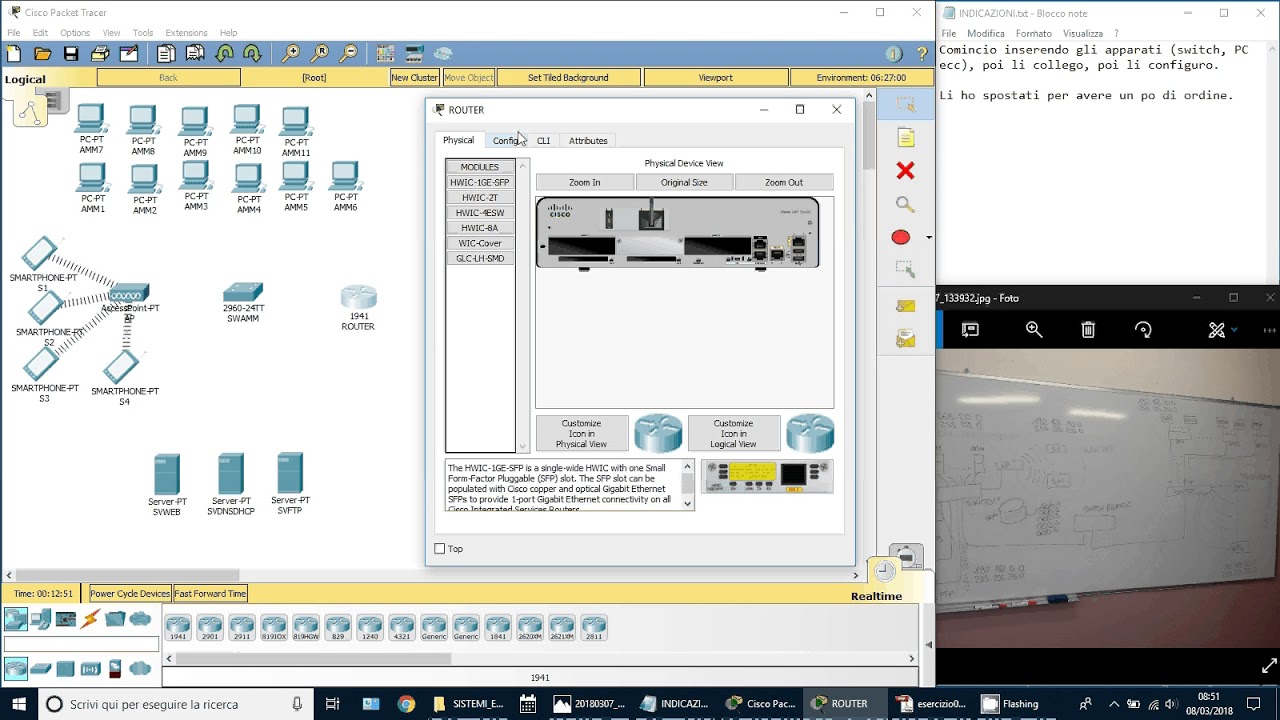
Task: Click the Windows search box in taskbar
Action: (175, 704)
